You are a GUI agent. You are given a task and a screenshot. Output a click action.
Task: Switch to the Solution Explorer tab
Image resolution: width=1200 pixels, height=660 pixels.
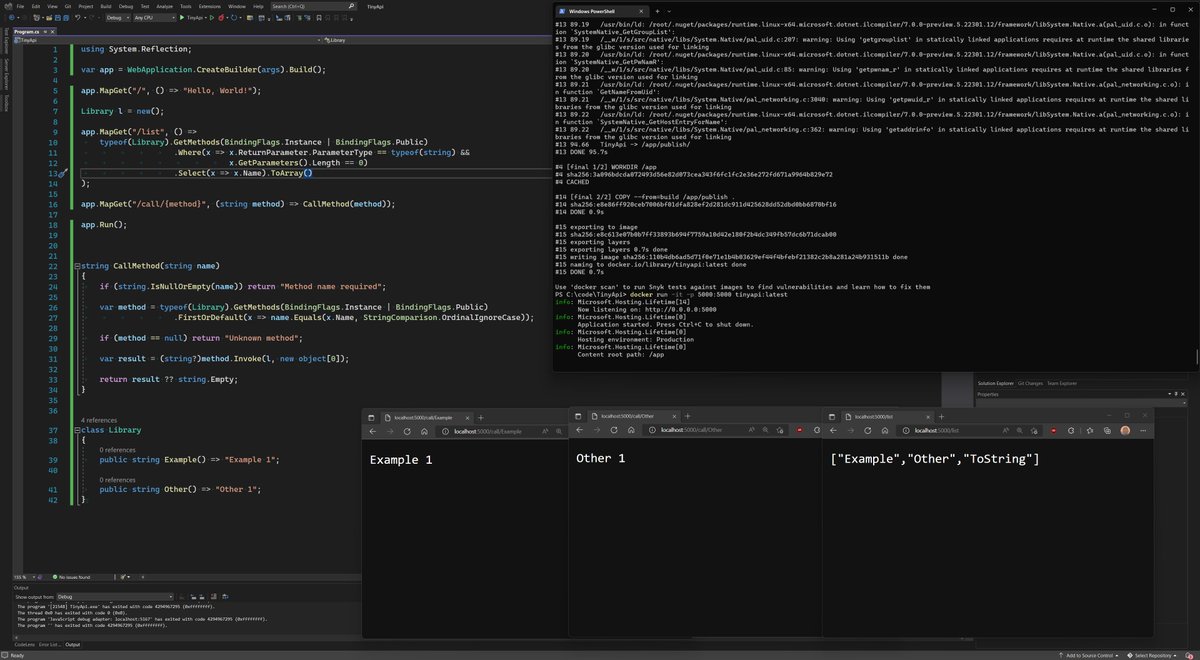(x=997, y=383)
